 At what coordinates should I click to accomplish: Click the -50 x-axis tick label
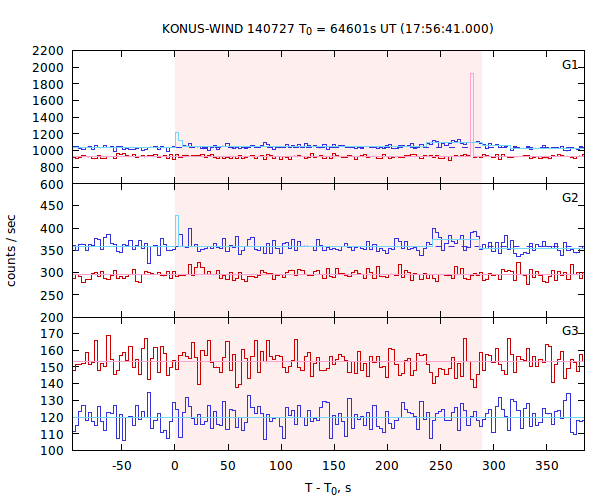[121, 466]
